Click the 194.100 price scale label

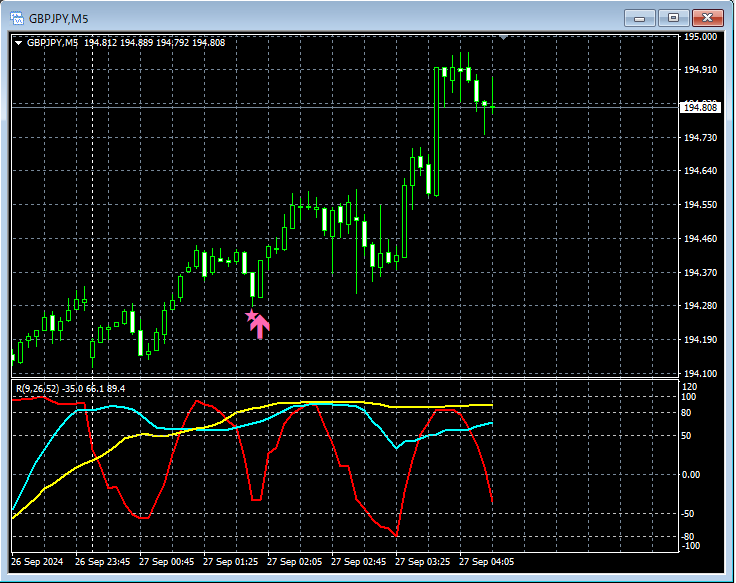coord(700,373)
